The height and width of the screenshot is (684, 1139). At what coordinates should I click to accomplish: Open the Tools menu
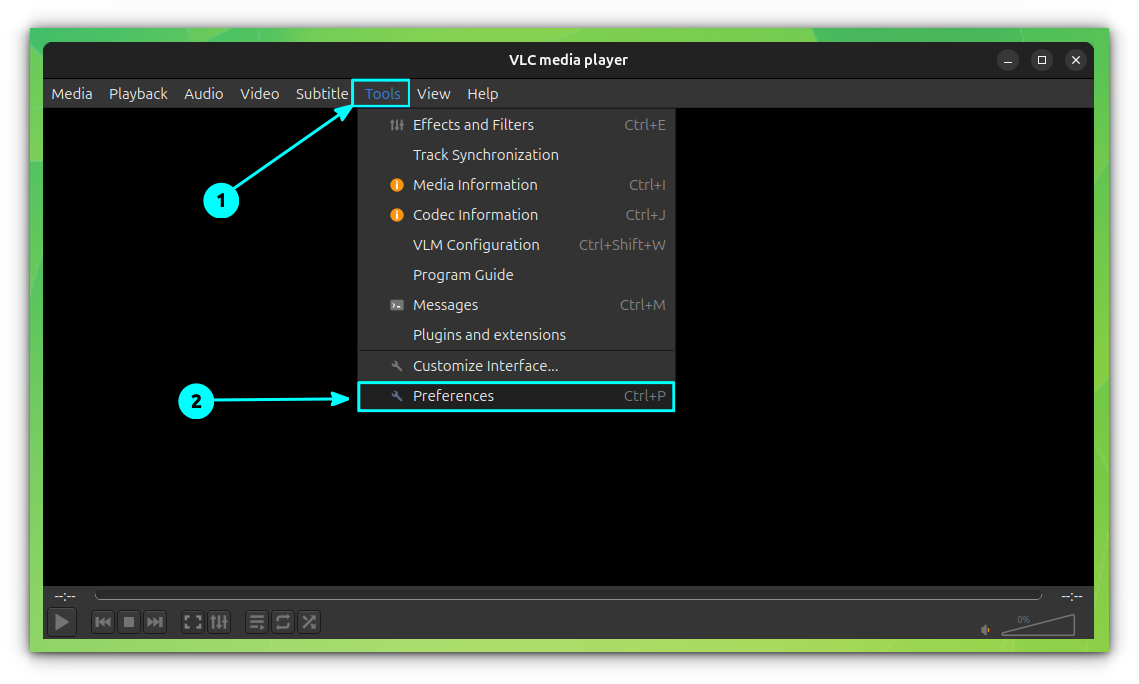tap(381, 93)
